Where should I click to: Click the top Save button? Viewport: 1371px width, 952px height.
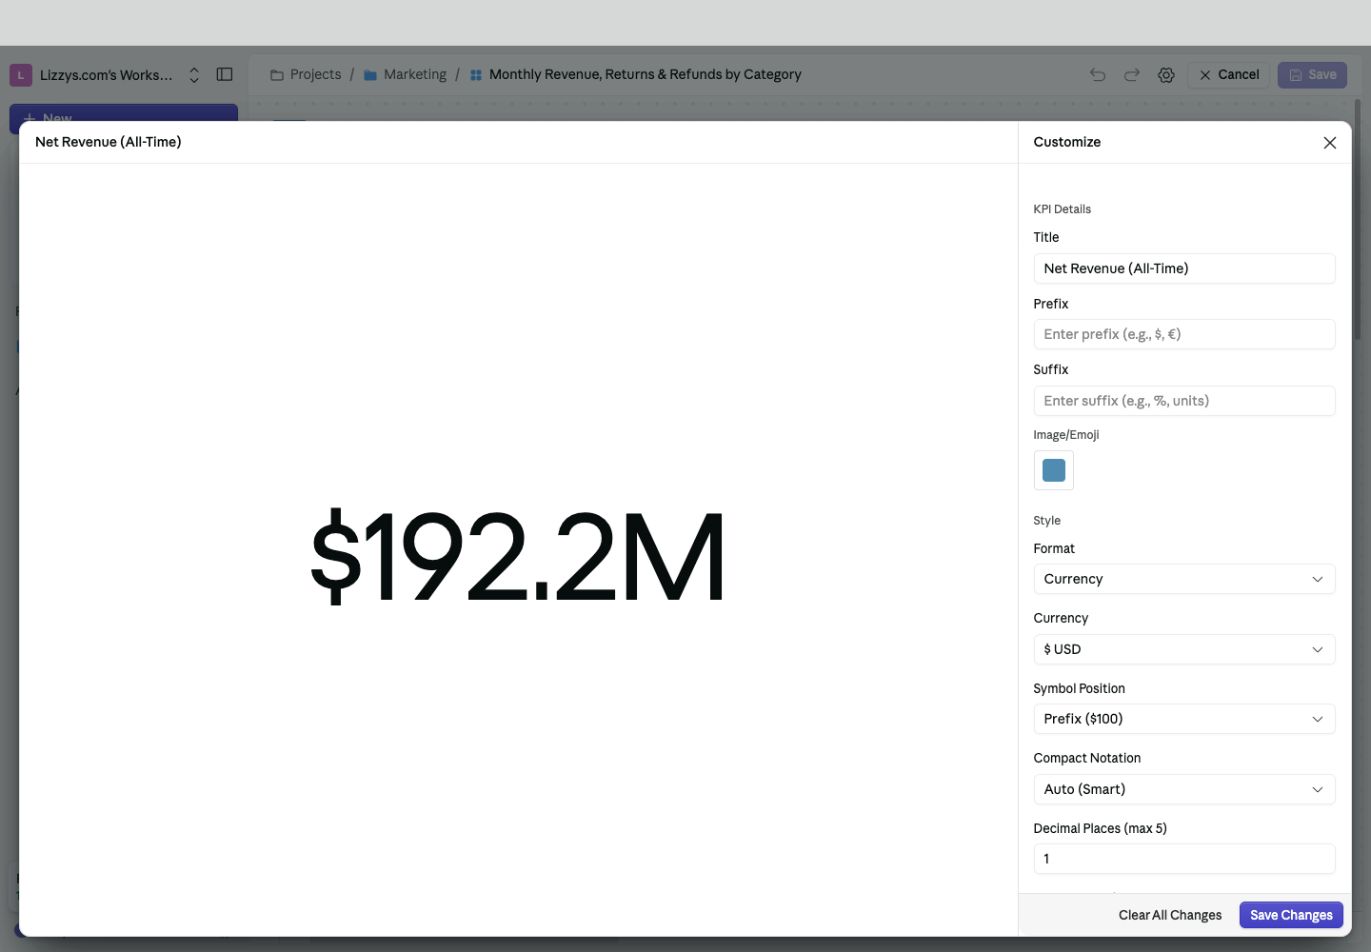coord(1312,75)
